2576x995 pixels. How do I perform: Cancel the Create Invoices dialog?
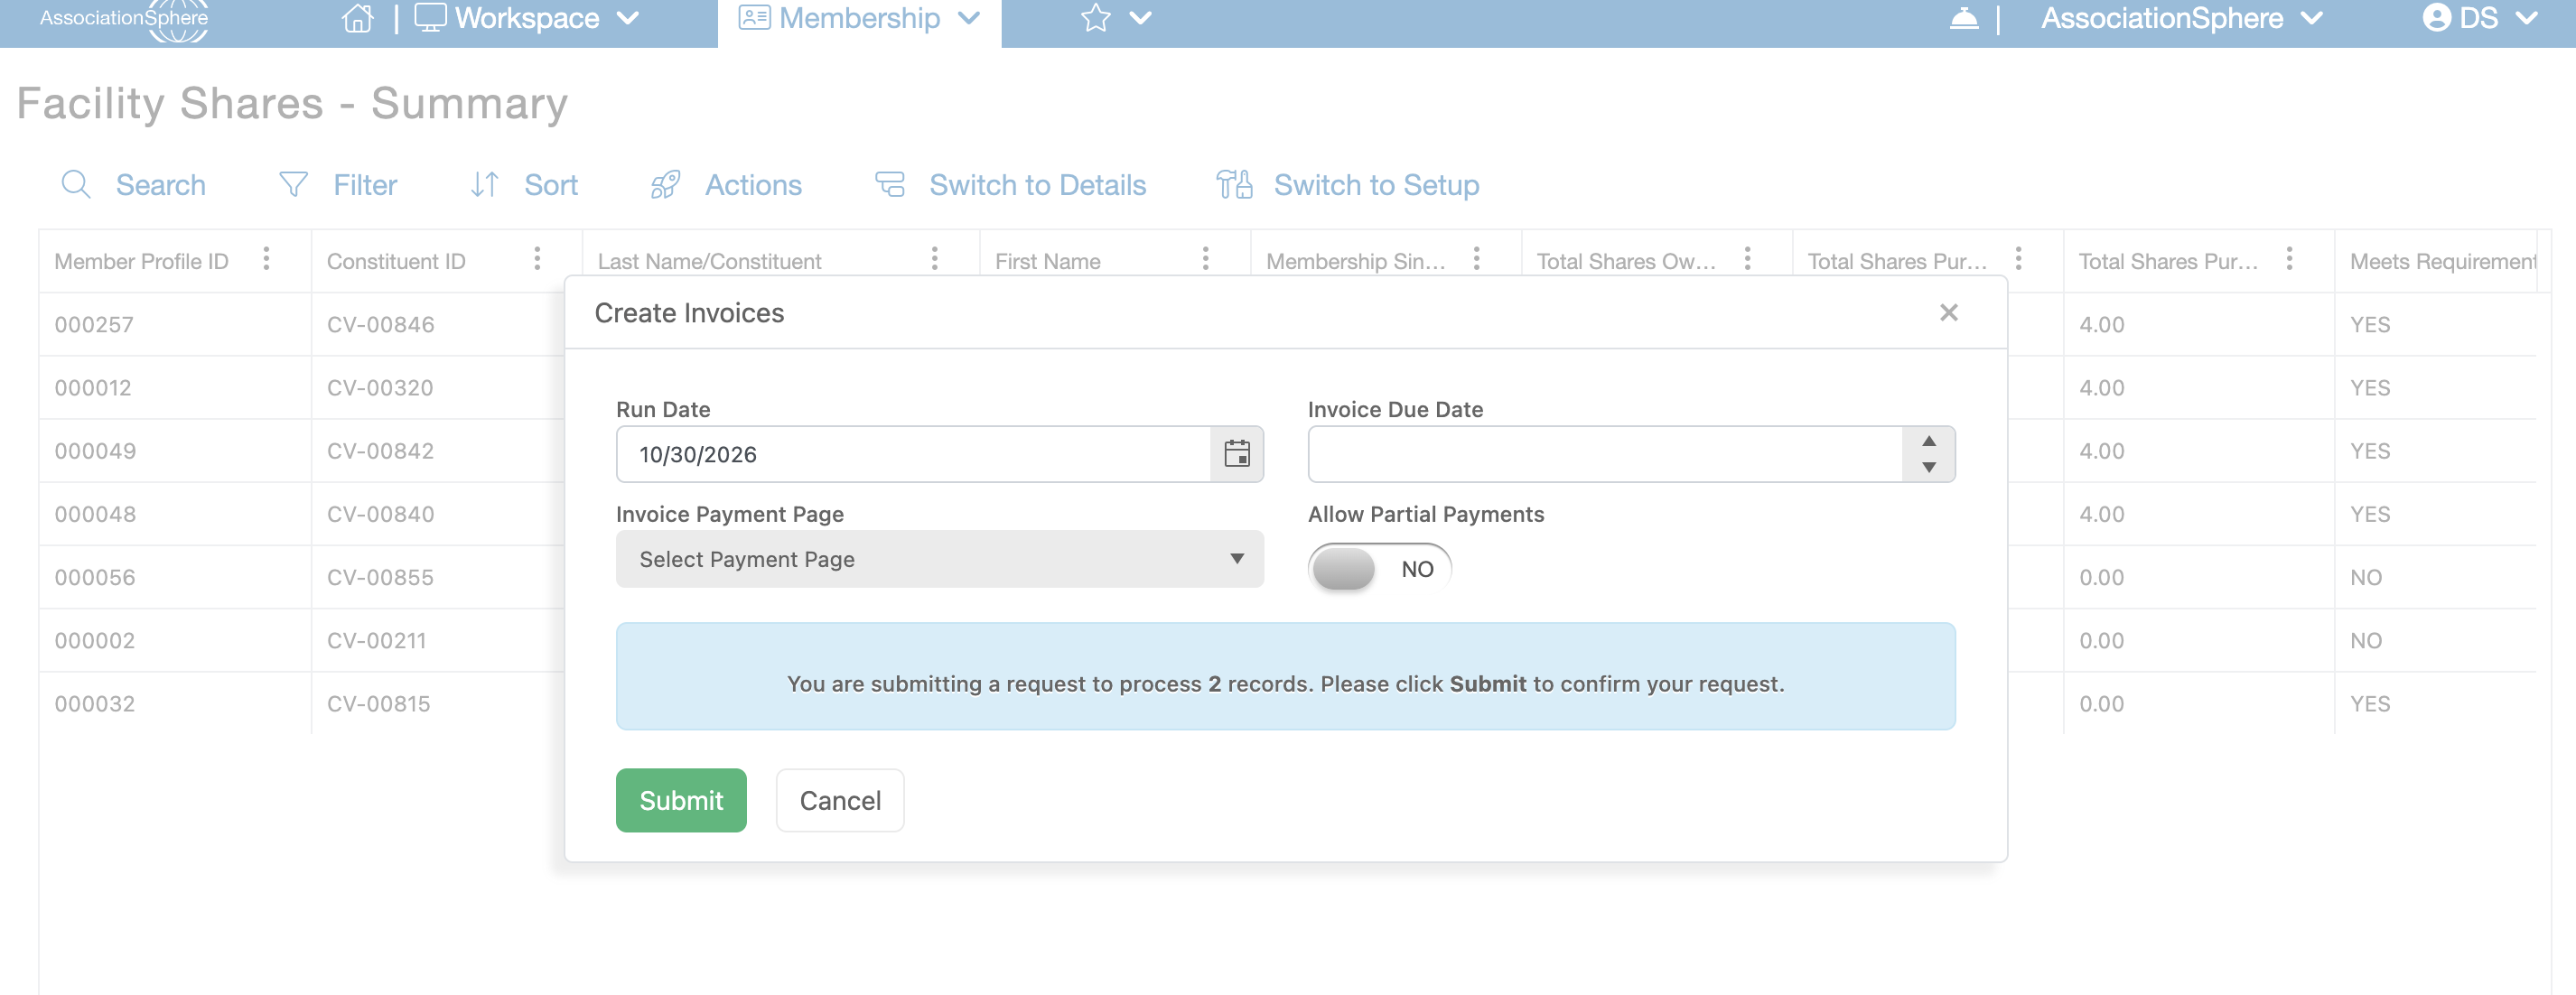point(840,800)
